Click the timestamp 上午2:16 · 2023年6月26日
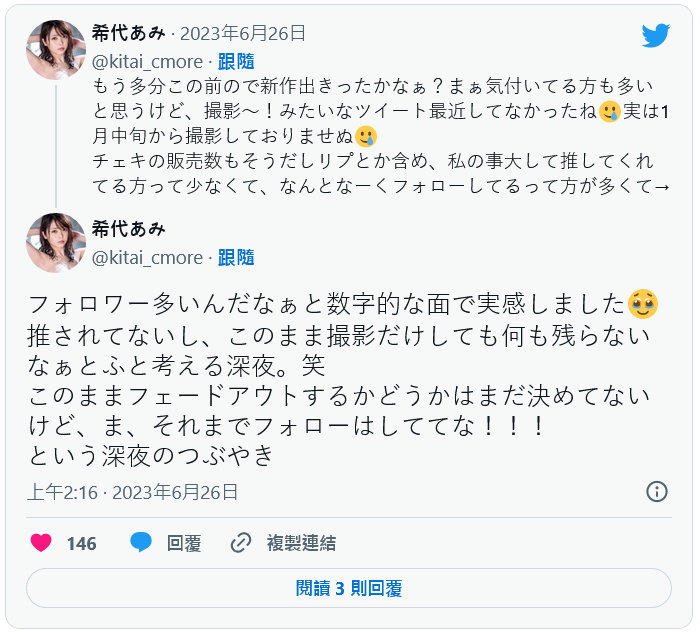Viewport: 700px width, 632px height. pyautogui.click(x=133, y=491)
